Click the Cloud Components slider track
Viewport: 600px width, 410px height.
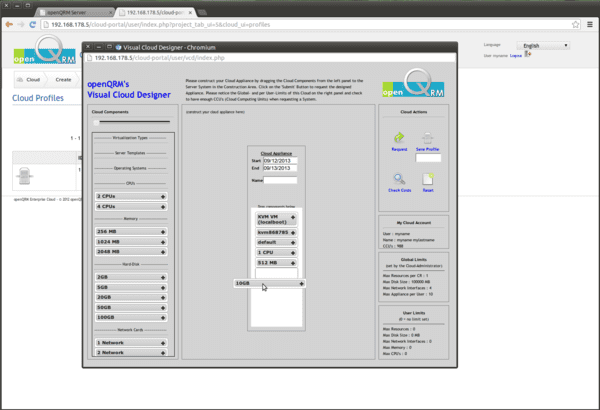tap(134, 122)
